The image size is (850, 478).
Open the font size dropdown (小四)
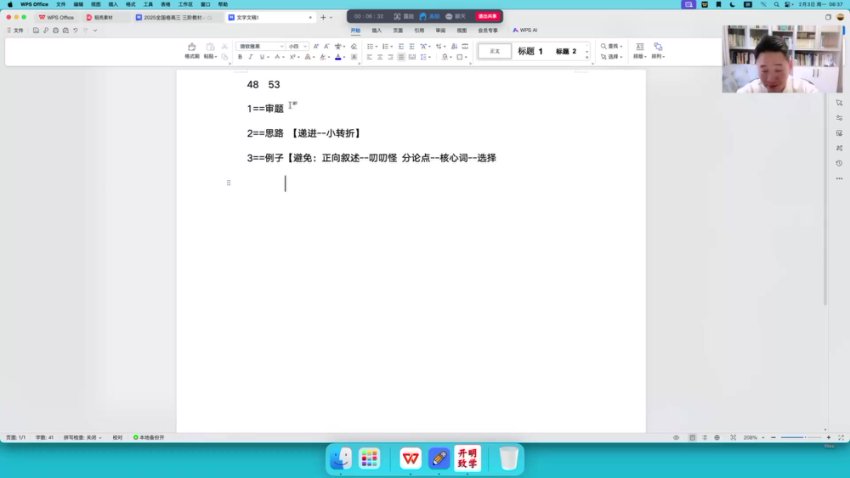pos(297,46)
